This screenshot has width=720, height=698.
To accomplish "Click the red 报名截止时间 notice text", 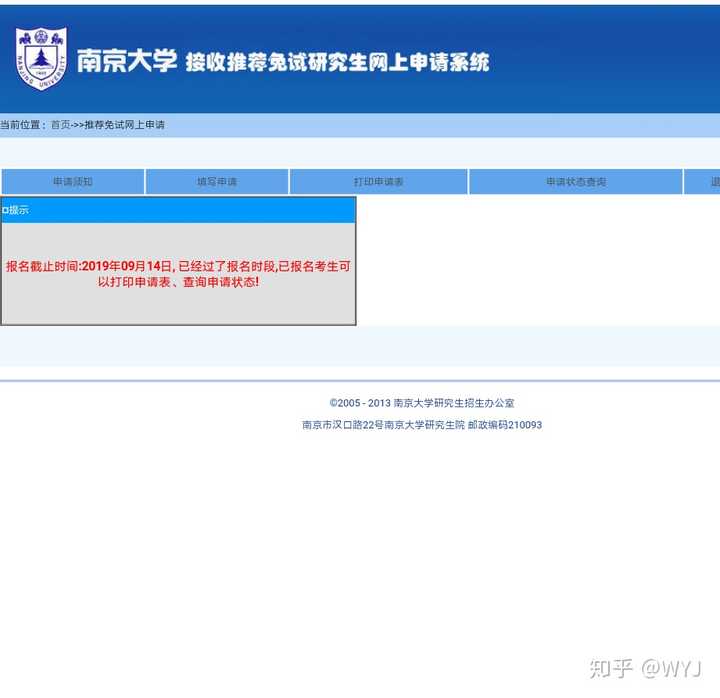I will (x=178, y=274).
